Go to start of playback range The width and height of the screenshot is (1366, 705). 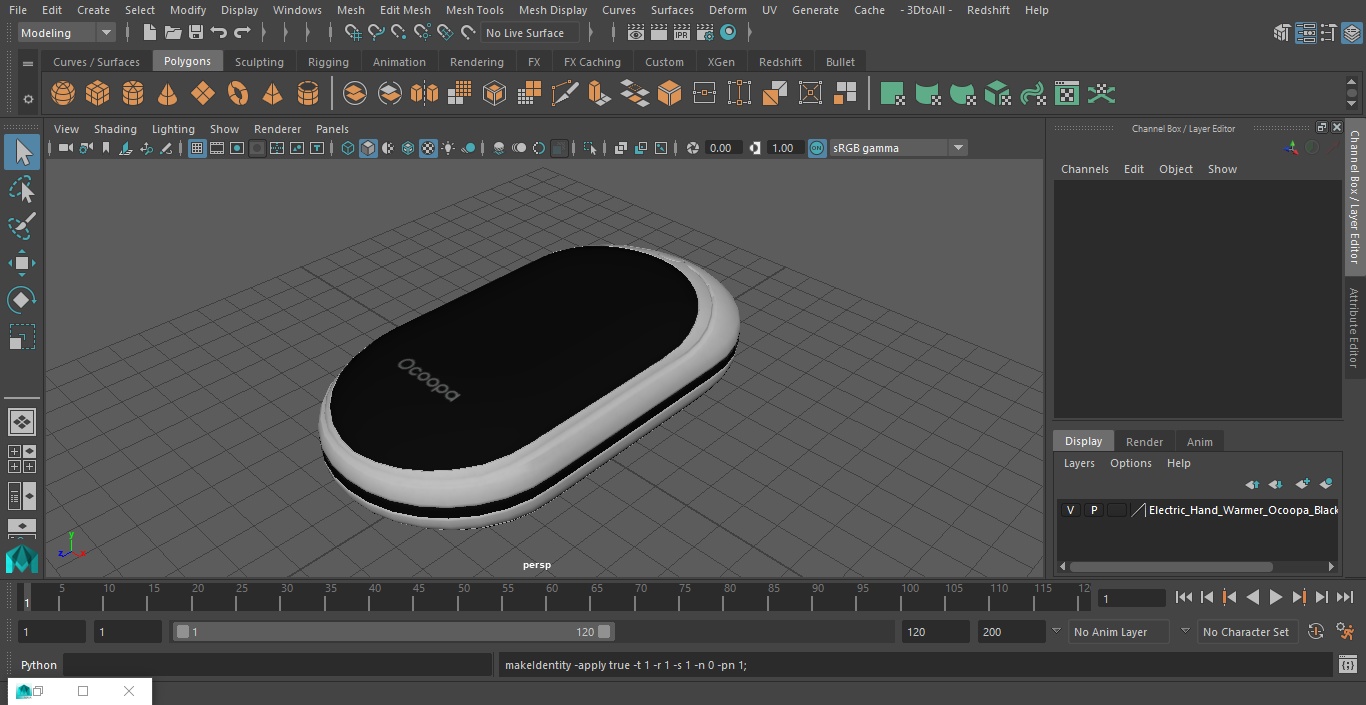point(1183,598)
